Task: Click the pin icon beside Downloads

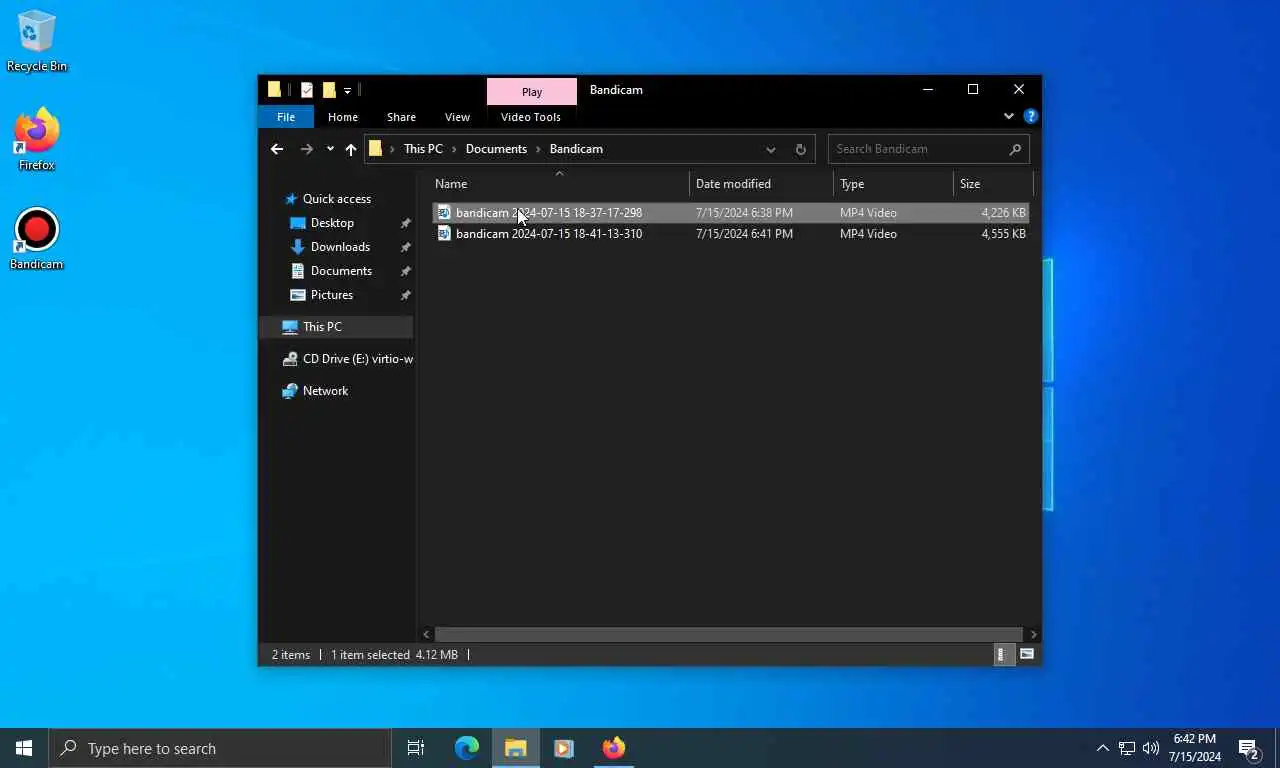Action: pyautogui.click(x=405, y=247)
